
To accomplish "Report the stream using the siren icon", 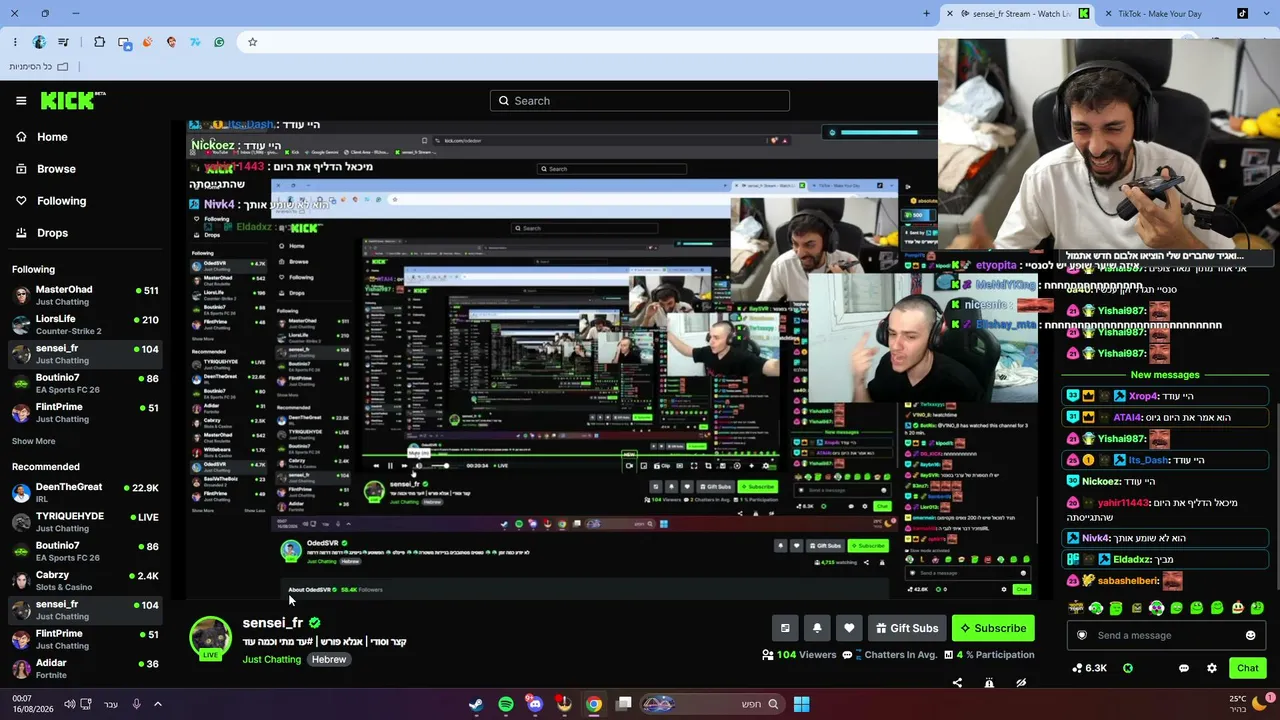I will point(989,683).
